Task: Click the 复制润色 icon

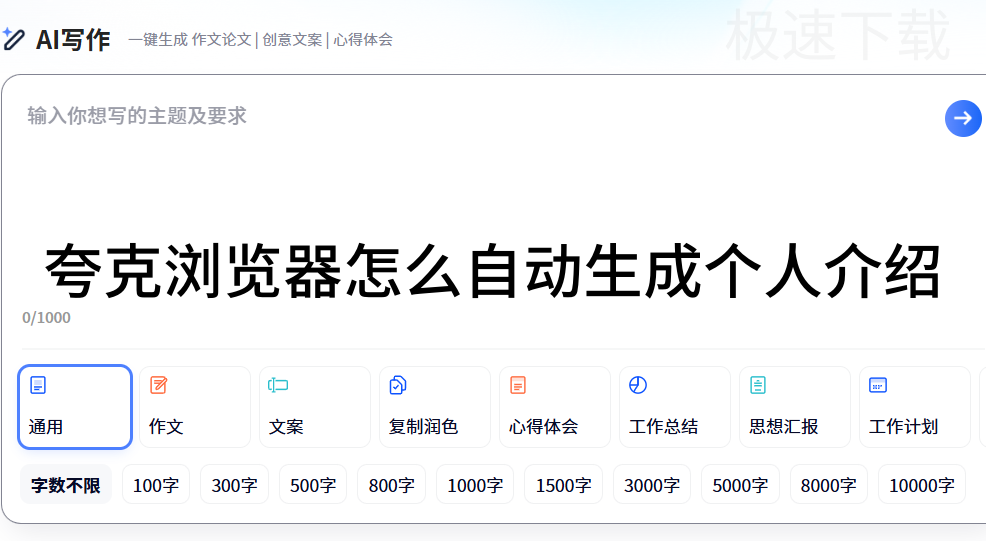Action: click(398, 385)
